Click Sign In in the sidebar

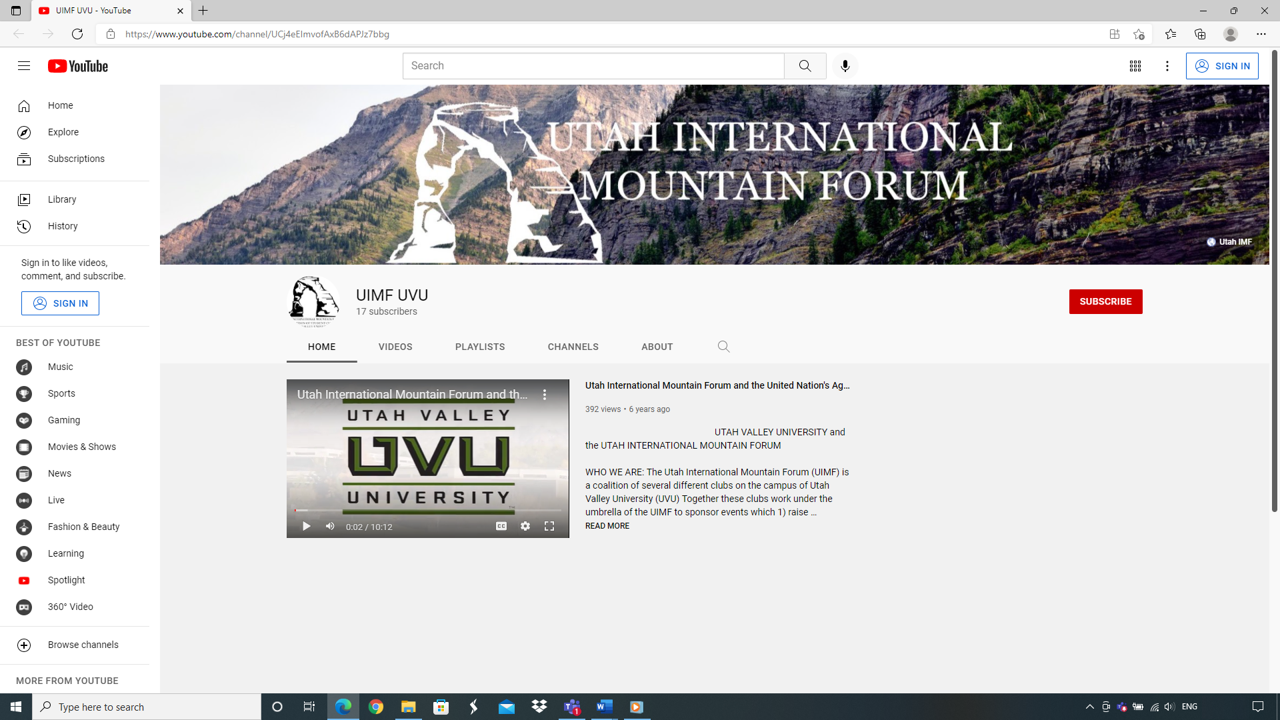click(x=60, y=303)
